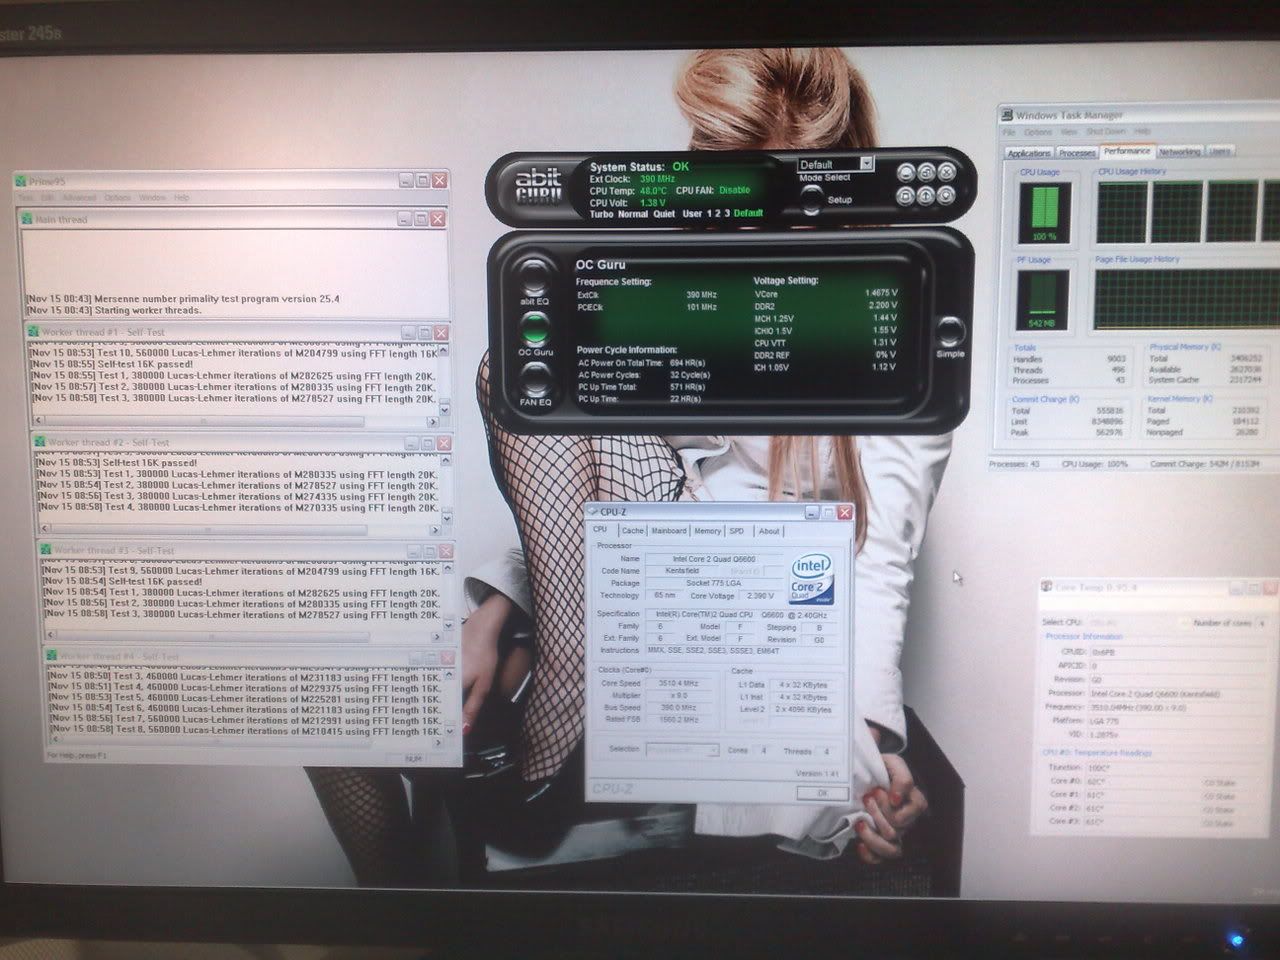The width and height of the screenshot is (1280, 960).
Task: Select User profile 2 in abit Guru
Action: click(718, 214)
